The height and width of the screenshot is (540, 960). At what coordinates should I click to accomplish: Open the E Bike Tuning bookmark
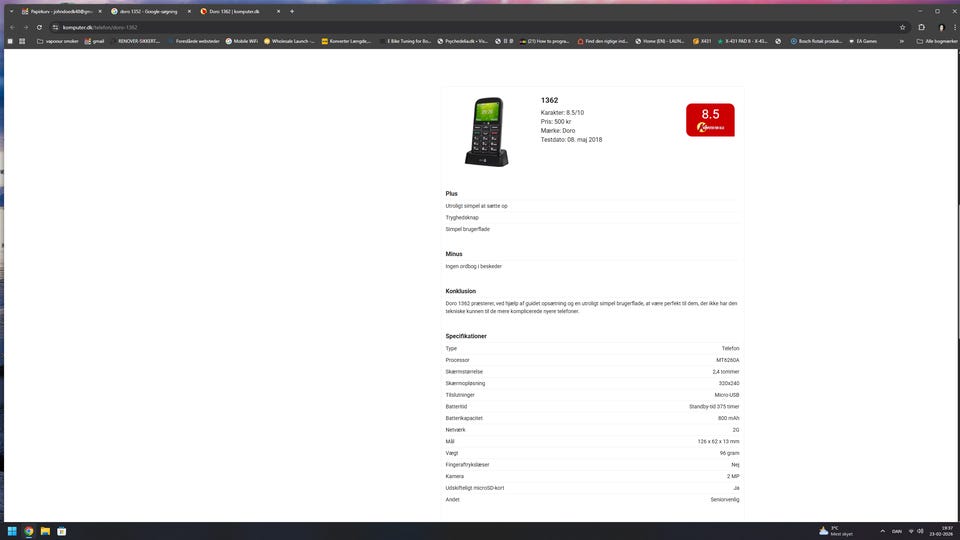click(x=405, y=42)
